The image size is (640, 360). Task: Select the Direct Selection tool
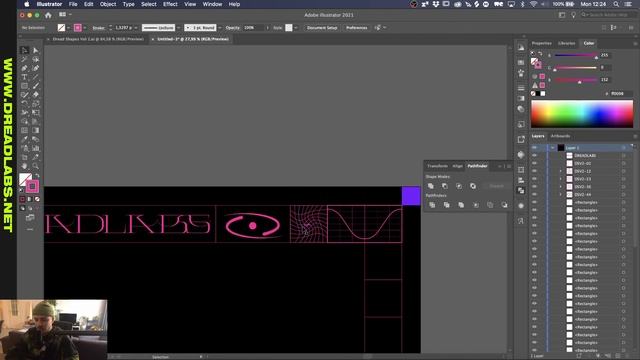click(36, 50)
